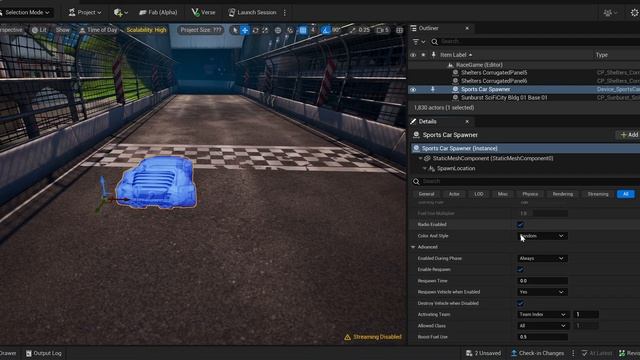Open the three-dot options next to Launch Session
Screen dimensions: 640x360
(284, 13)
